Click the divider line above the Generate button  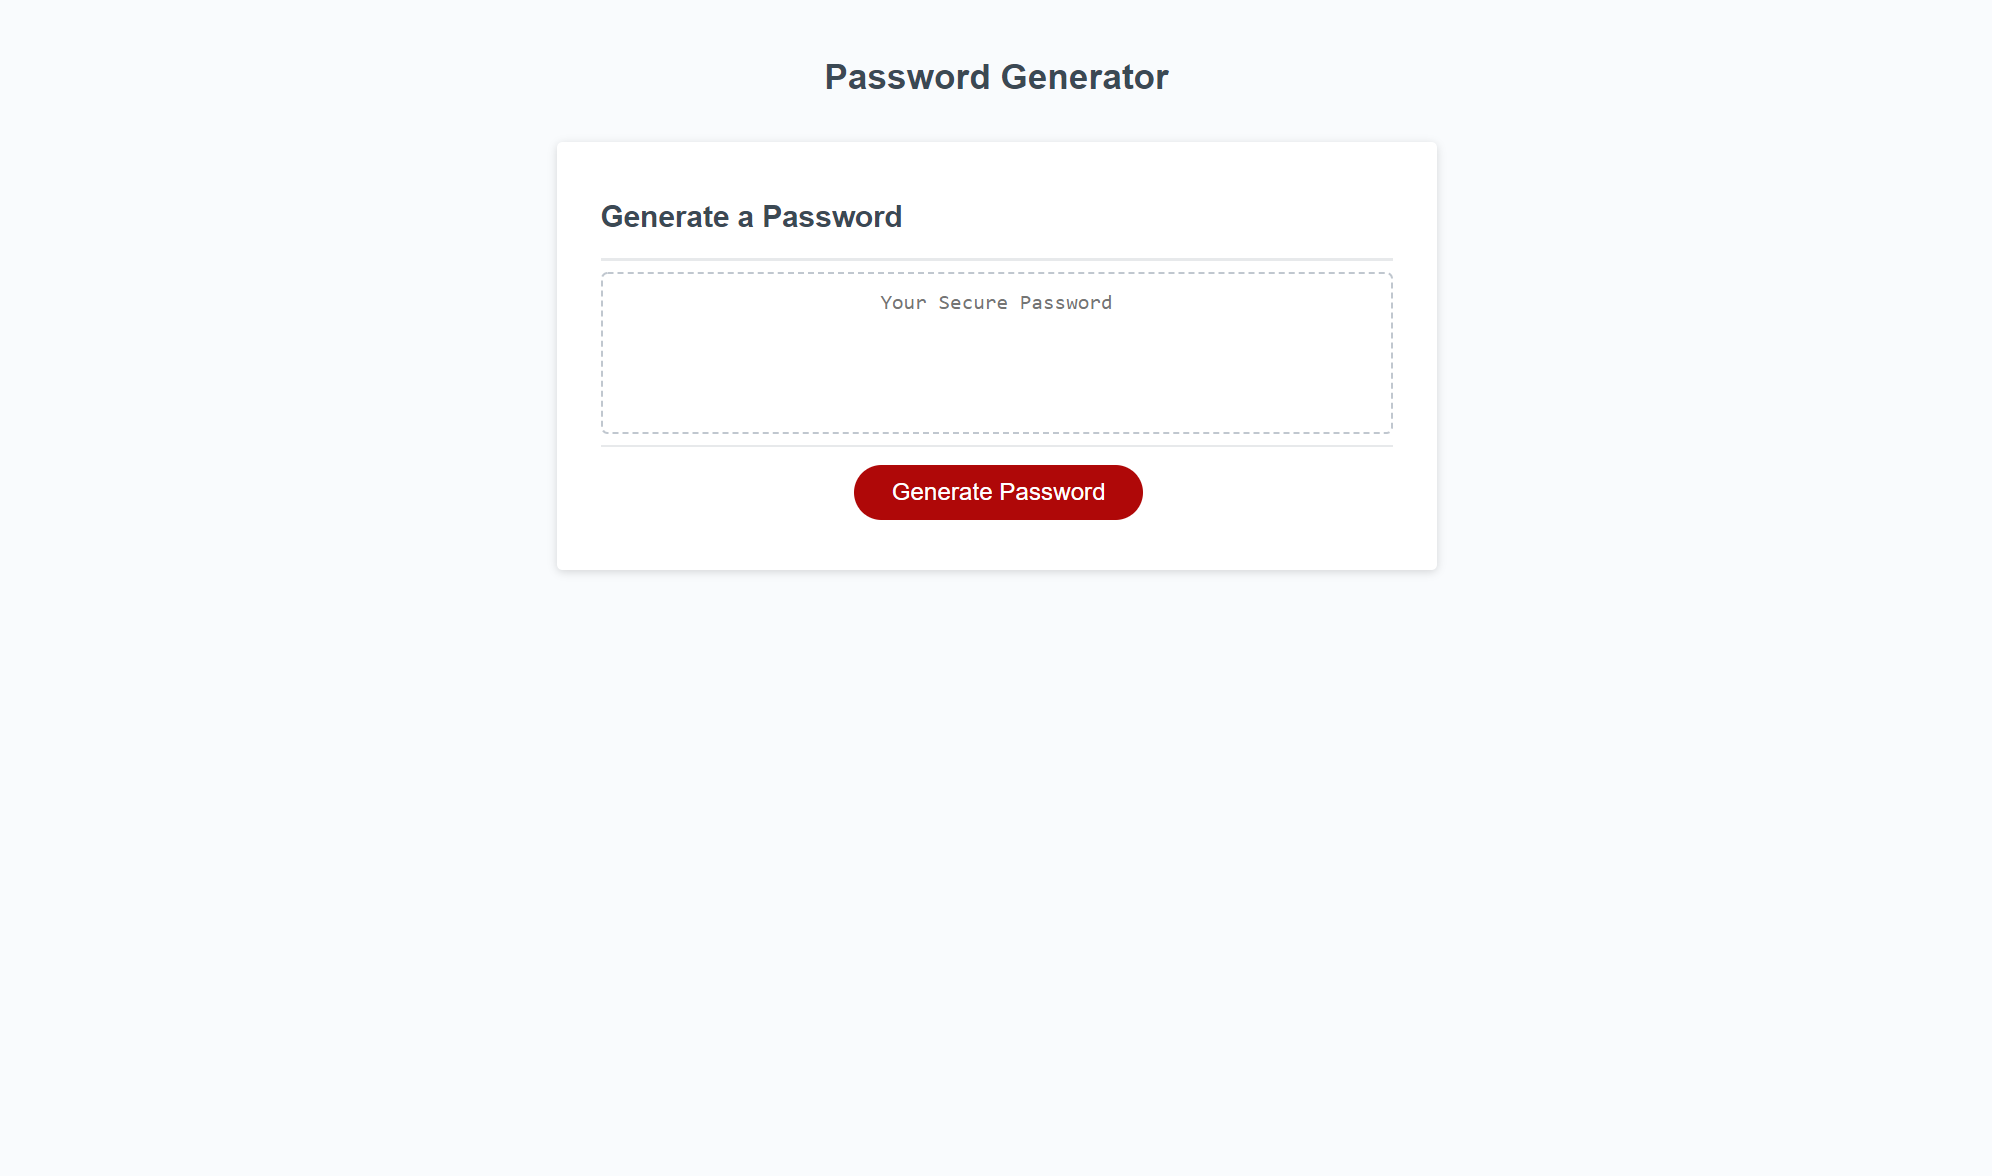(996, 446)
